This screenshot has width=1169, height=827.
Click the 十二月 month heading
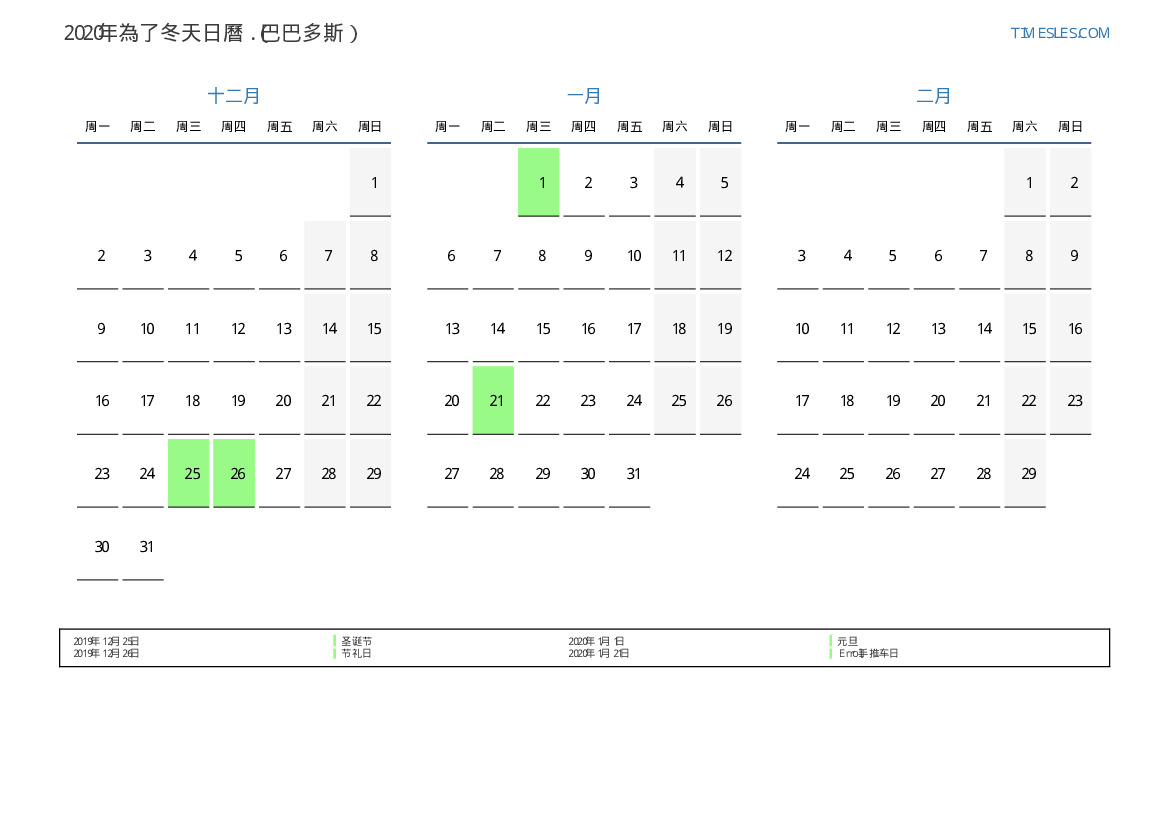point(234,96)
